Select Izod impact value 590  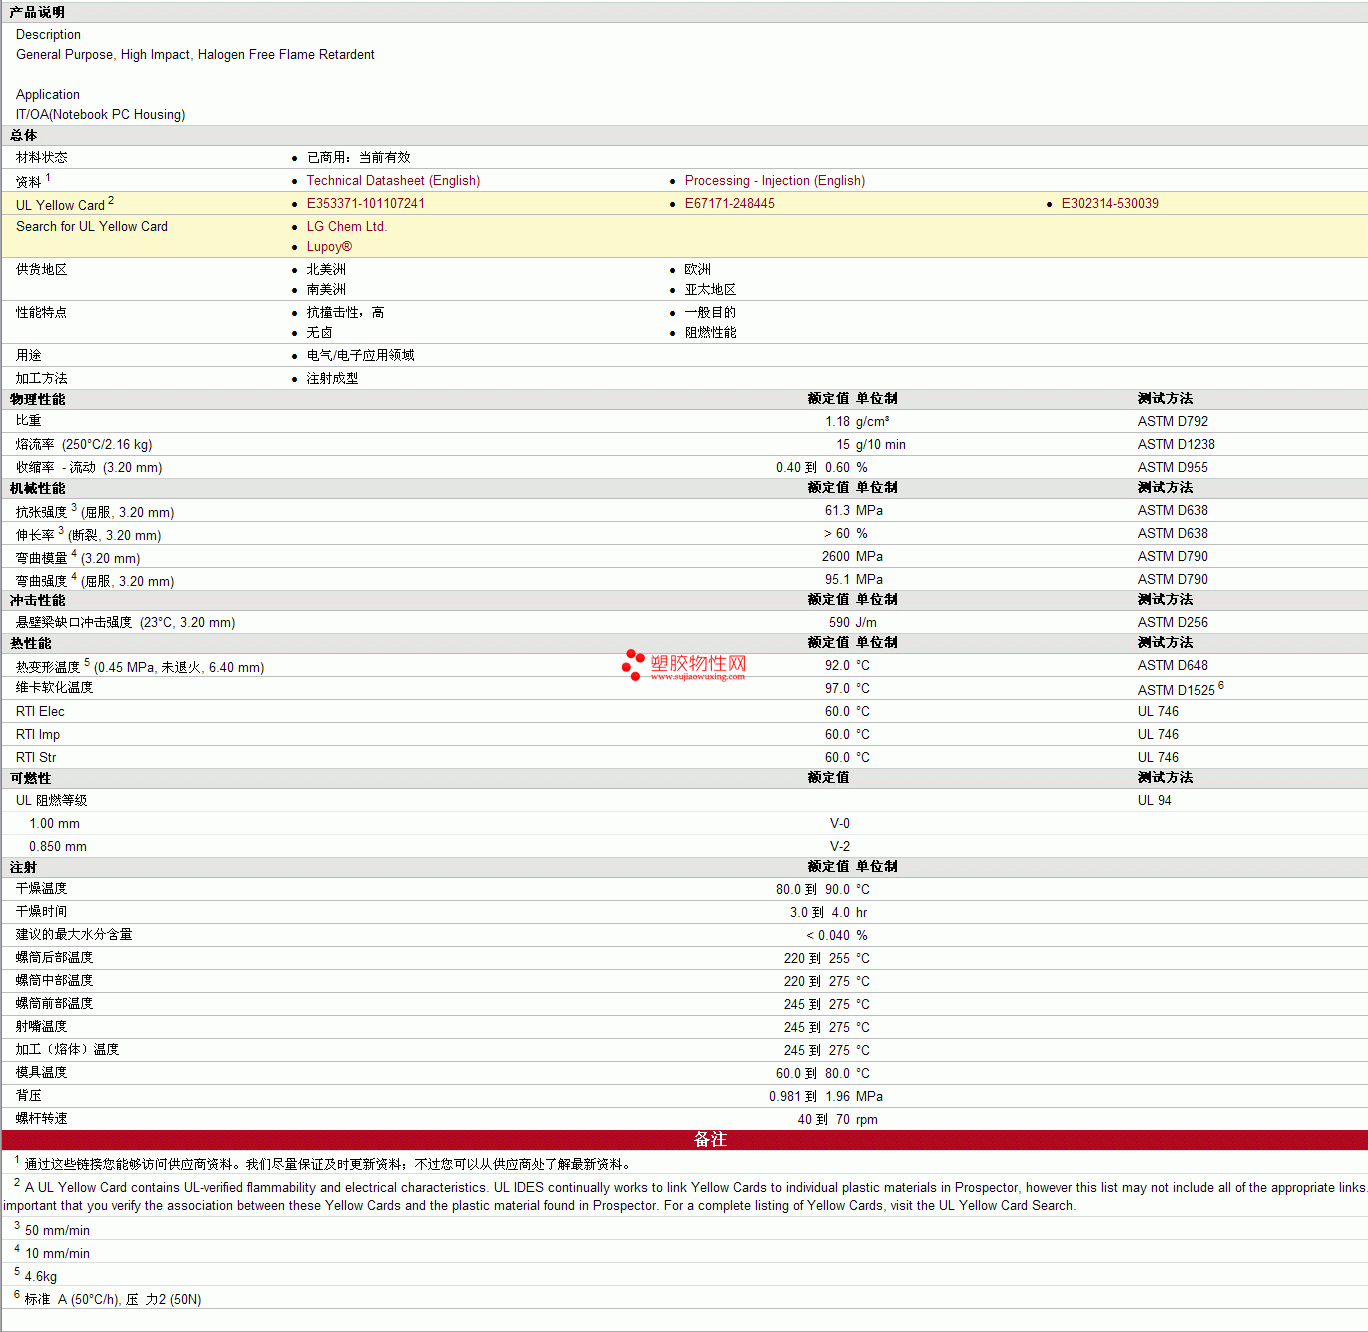[839, 623]
